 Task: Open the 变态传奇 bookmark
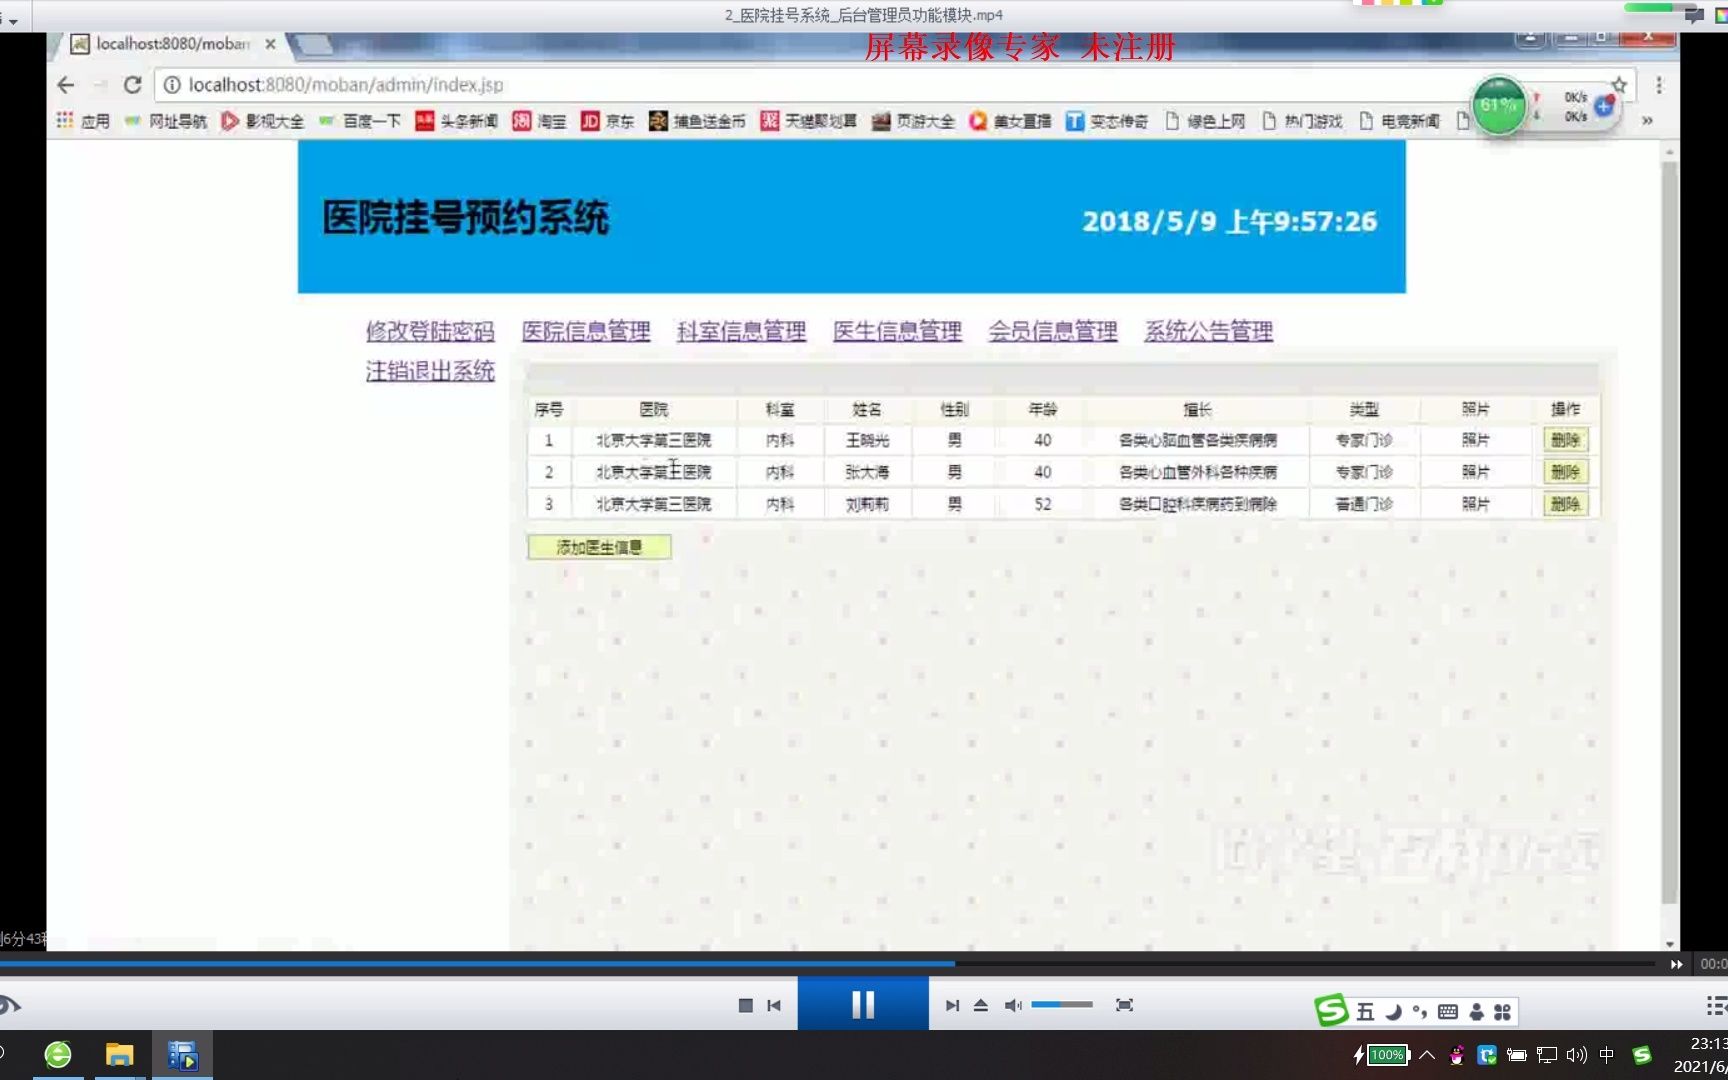tap(1107, 121)
